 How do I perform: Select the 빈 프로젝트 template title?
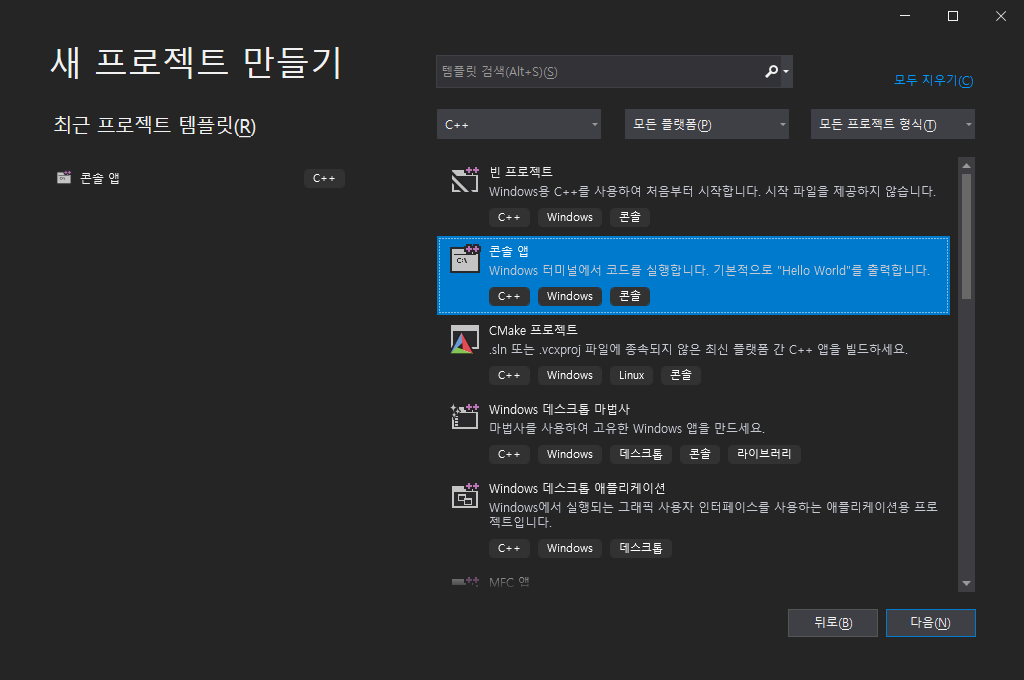coord(521,172)
